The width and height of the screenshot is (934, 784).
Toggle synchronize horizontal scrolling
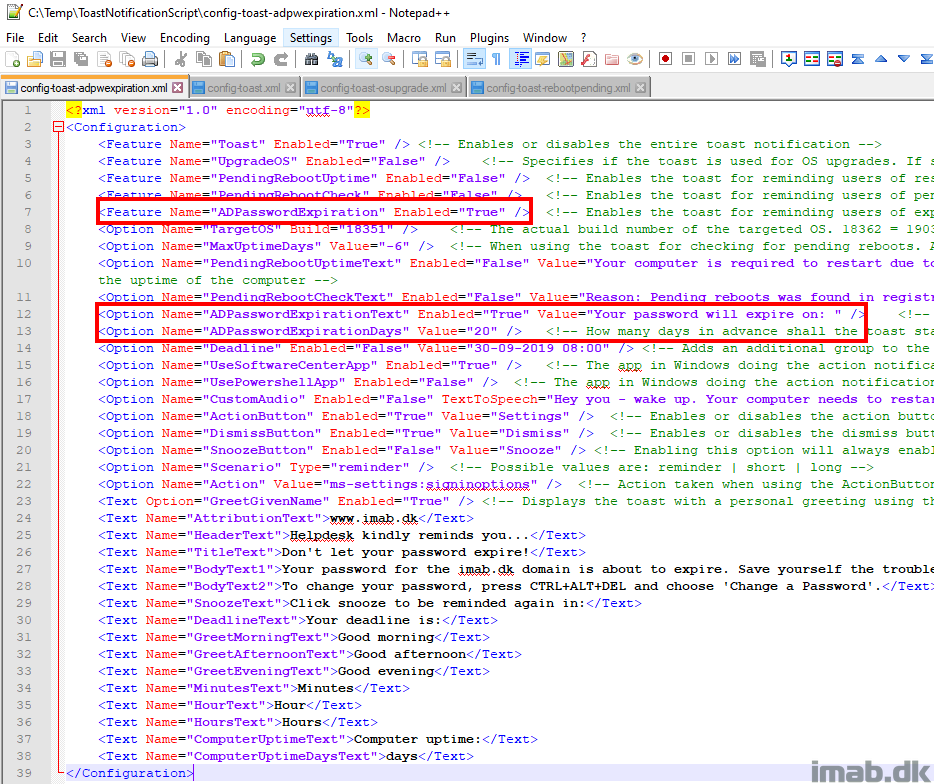tap(443, 59)
